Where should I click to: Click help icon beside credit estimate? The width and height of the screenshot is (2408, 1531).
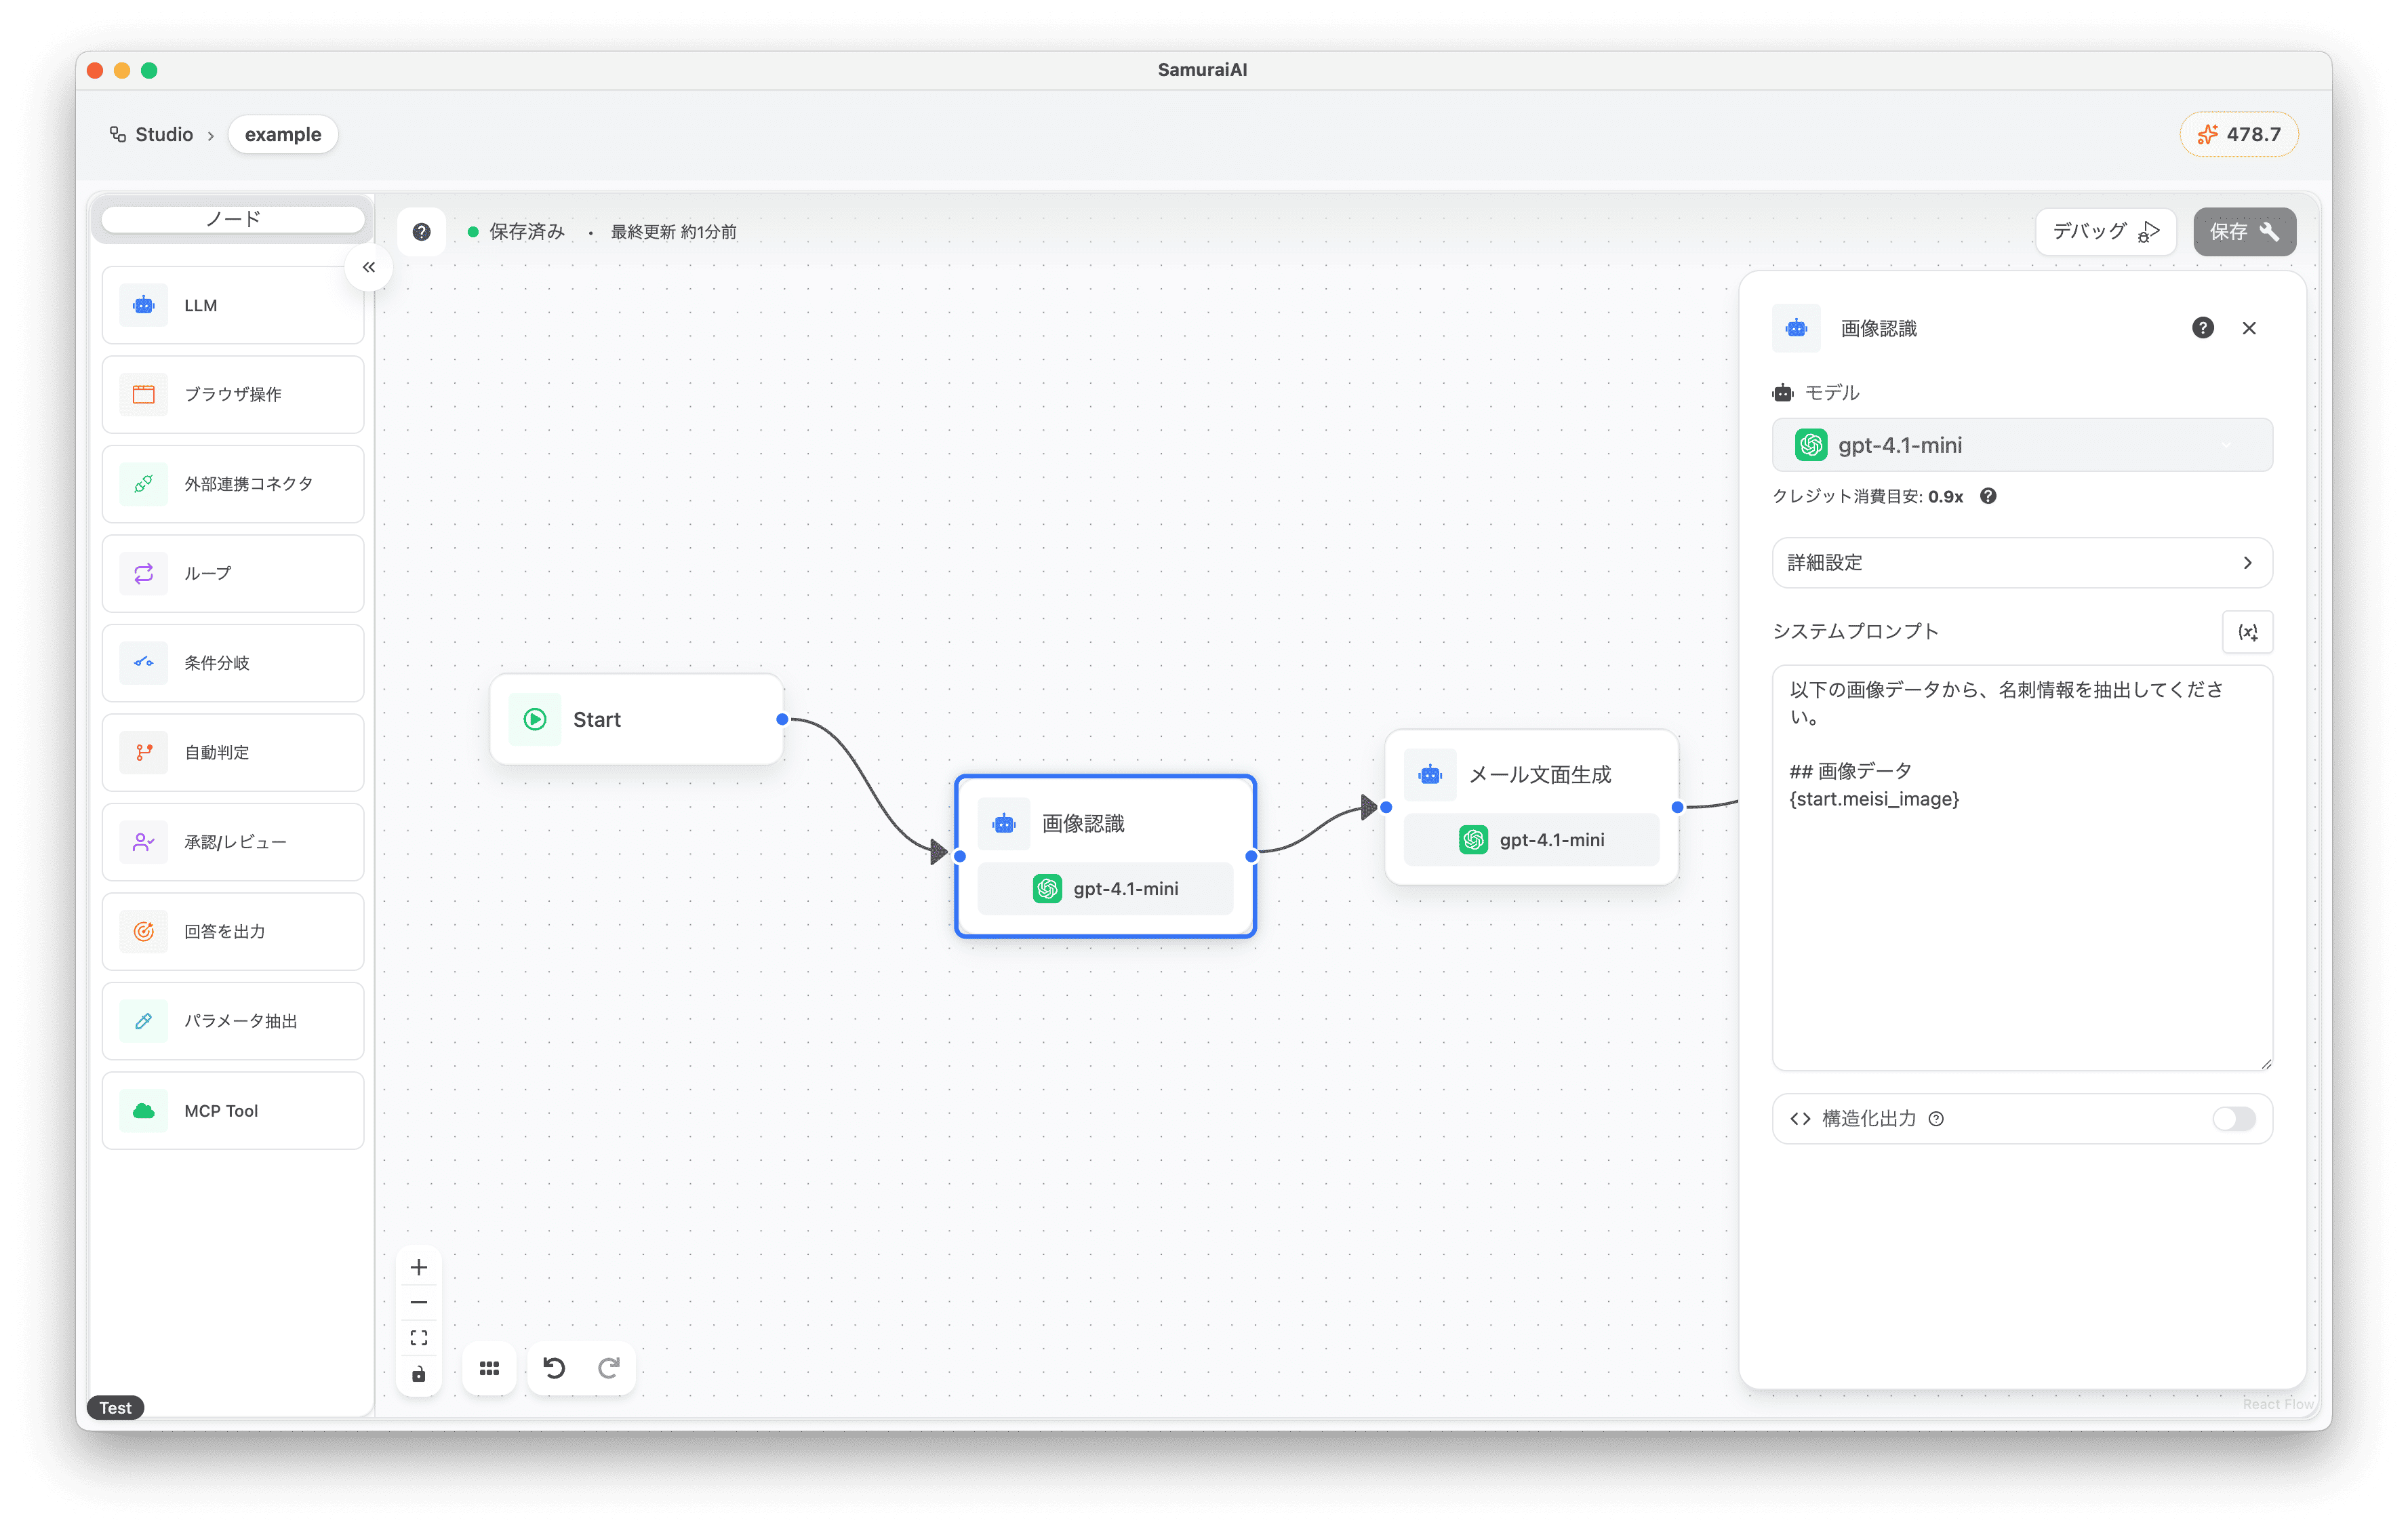(x=1988, y=496)
